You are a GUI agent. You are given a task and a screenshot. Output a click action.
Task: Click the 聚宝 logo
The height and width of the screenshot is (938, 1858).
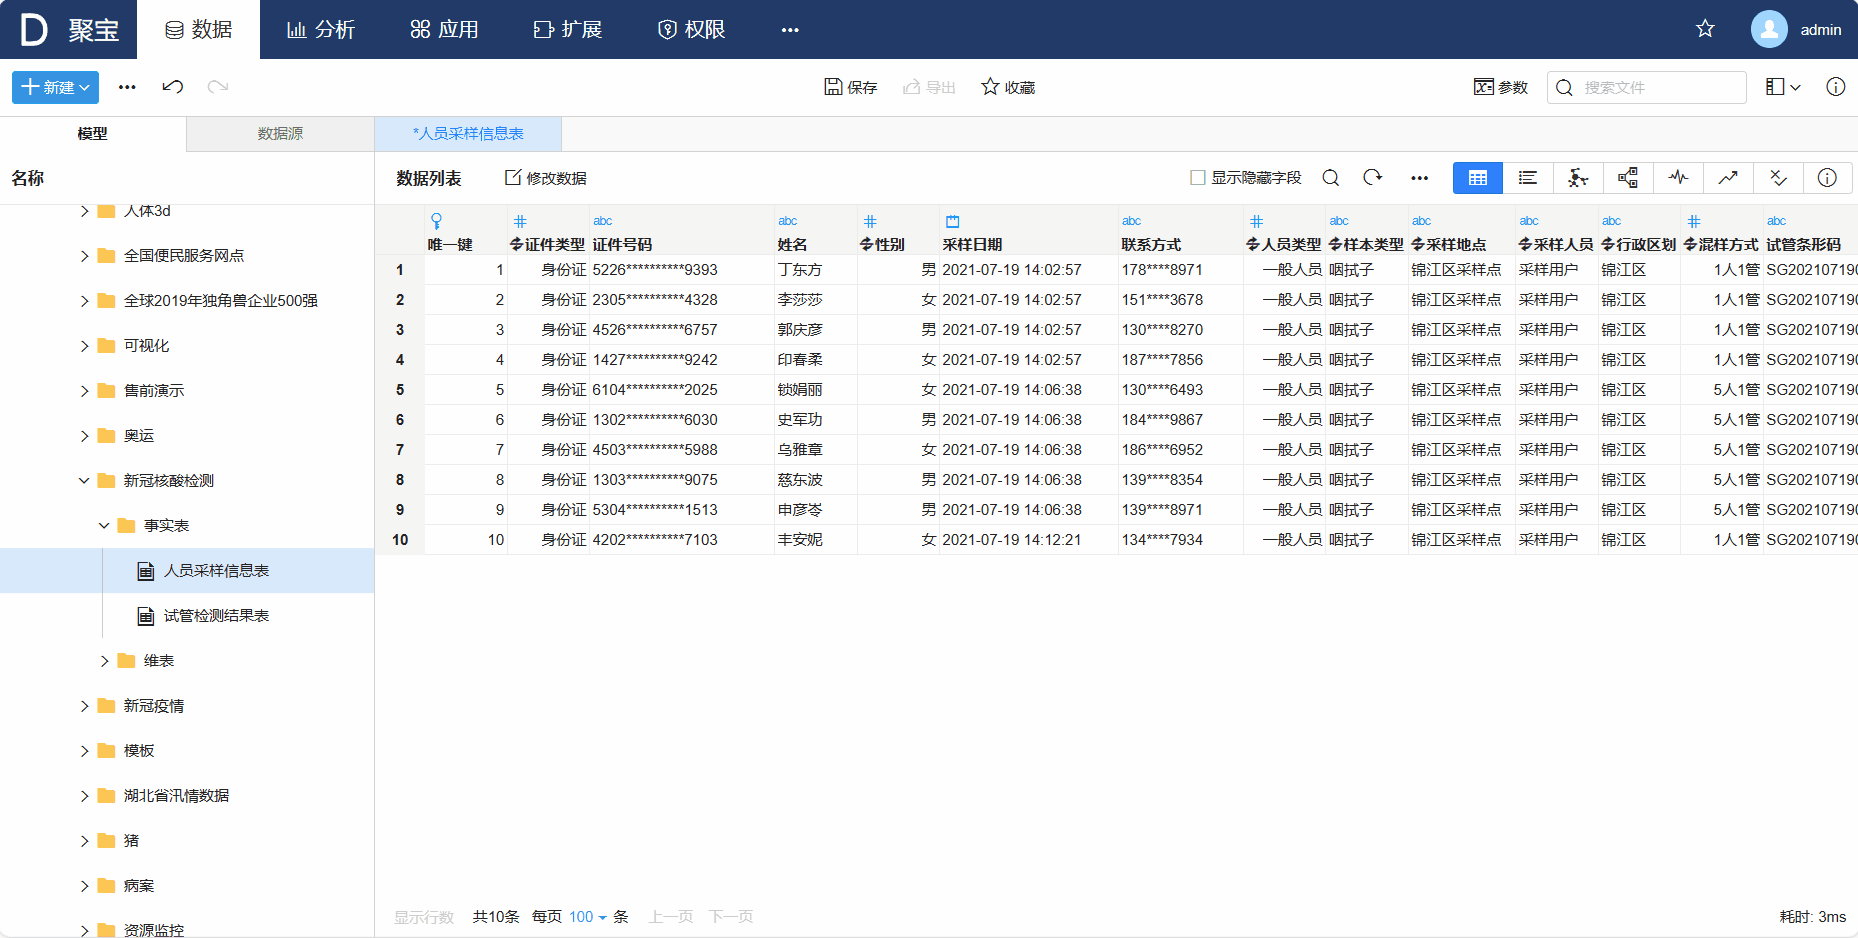point(69,30)
